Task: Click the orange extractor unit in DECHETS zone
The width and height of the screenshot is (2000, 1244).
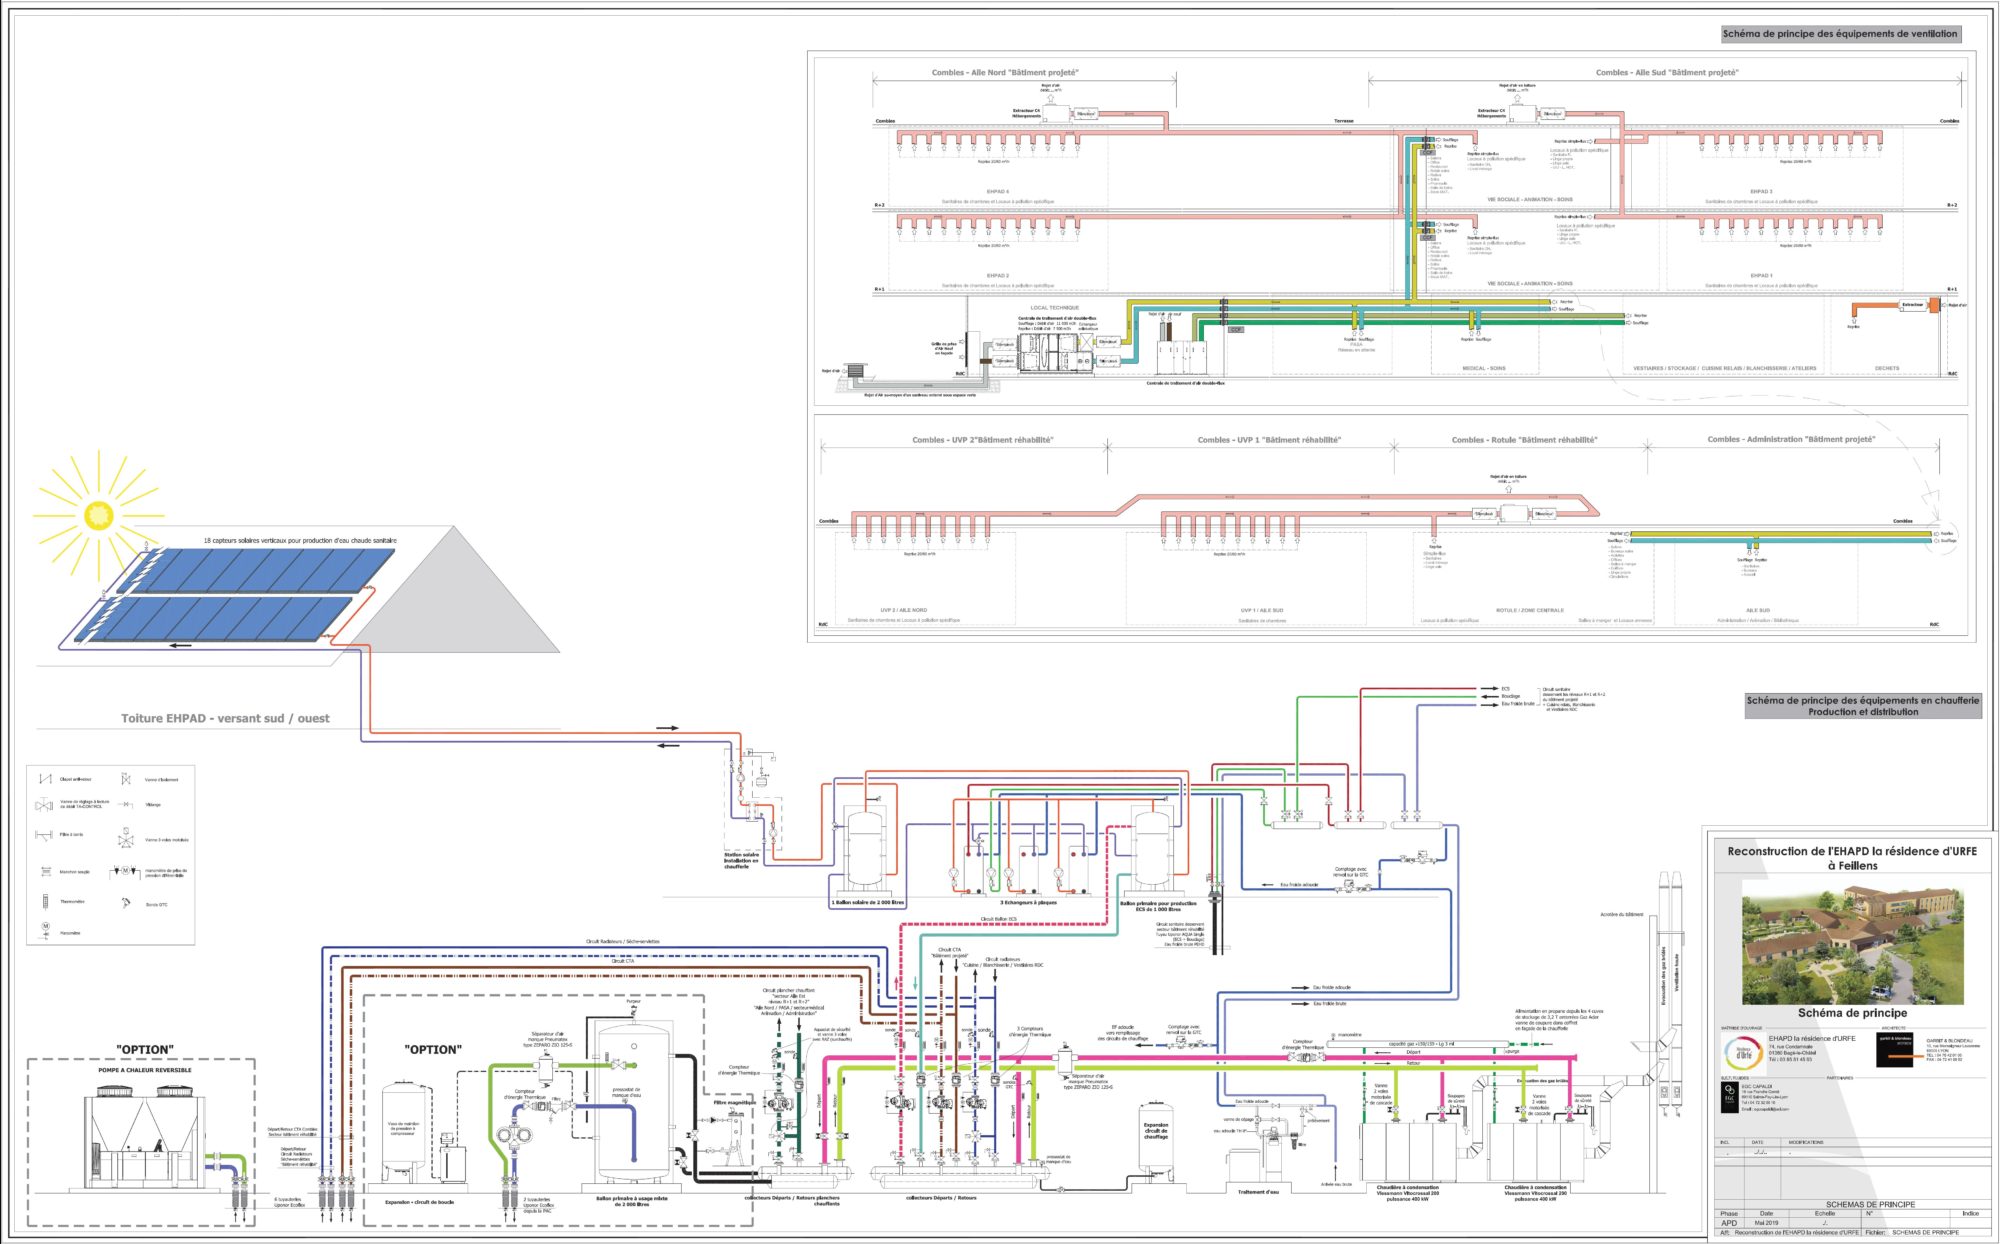Action: point(1934,305)
